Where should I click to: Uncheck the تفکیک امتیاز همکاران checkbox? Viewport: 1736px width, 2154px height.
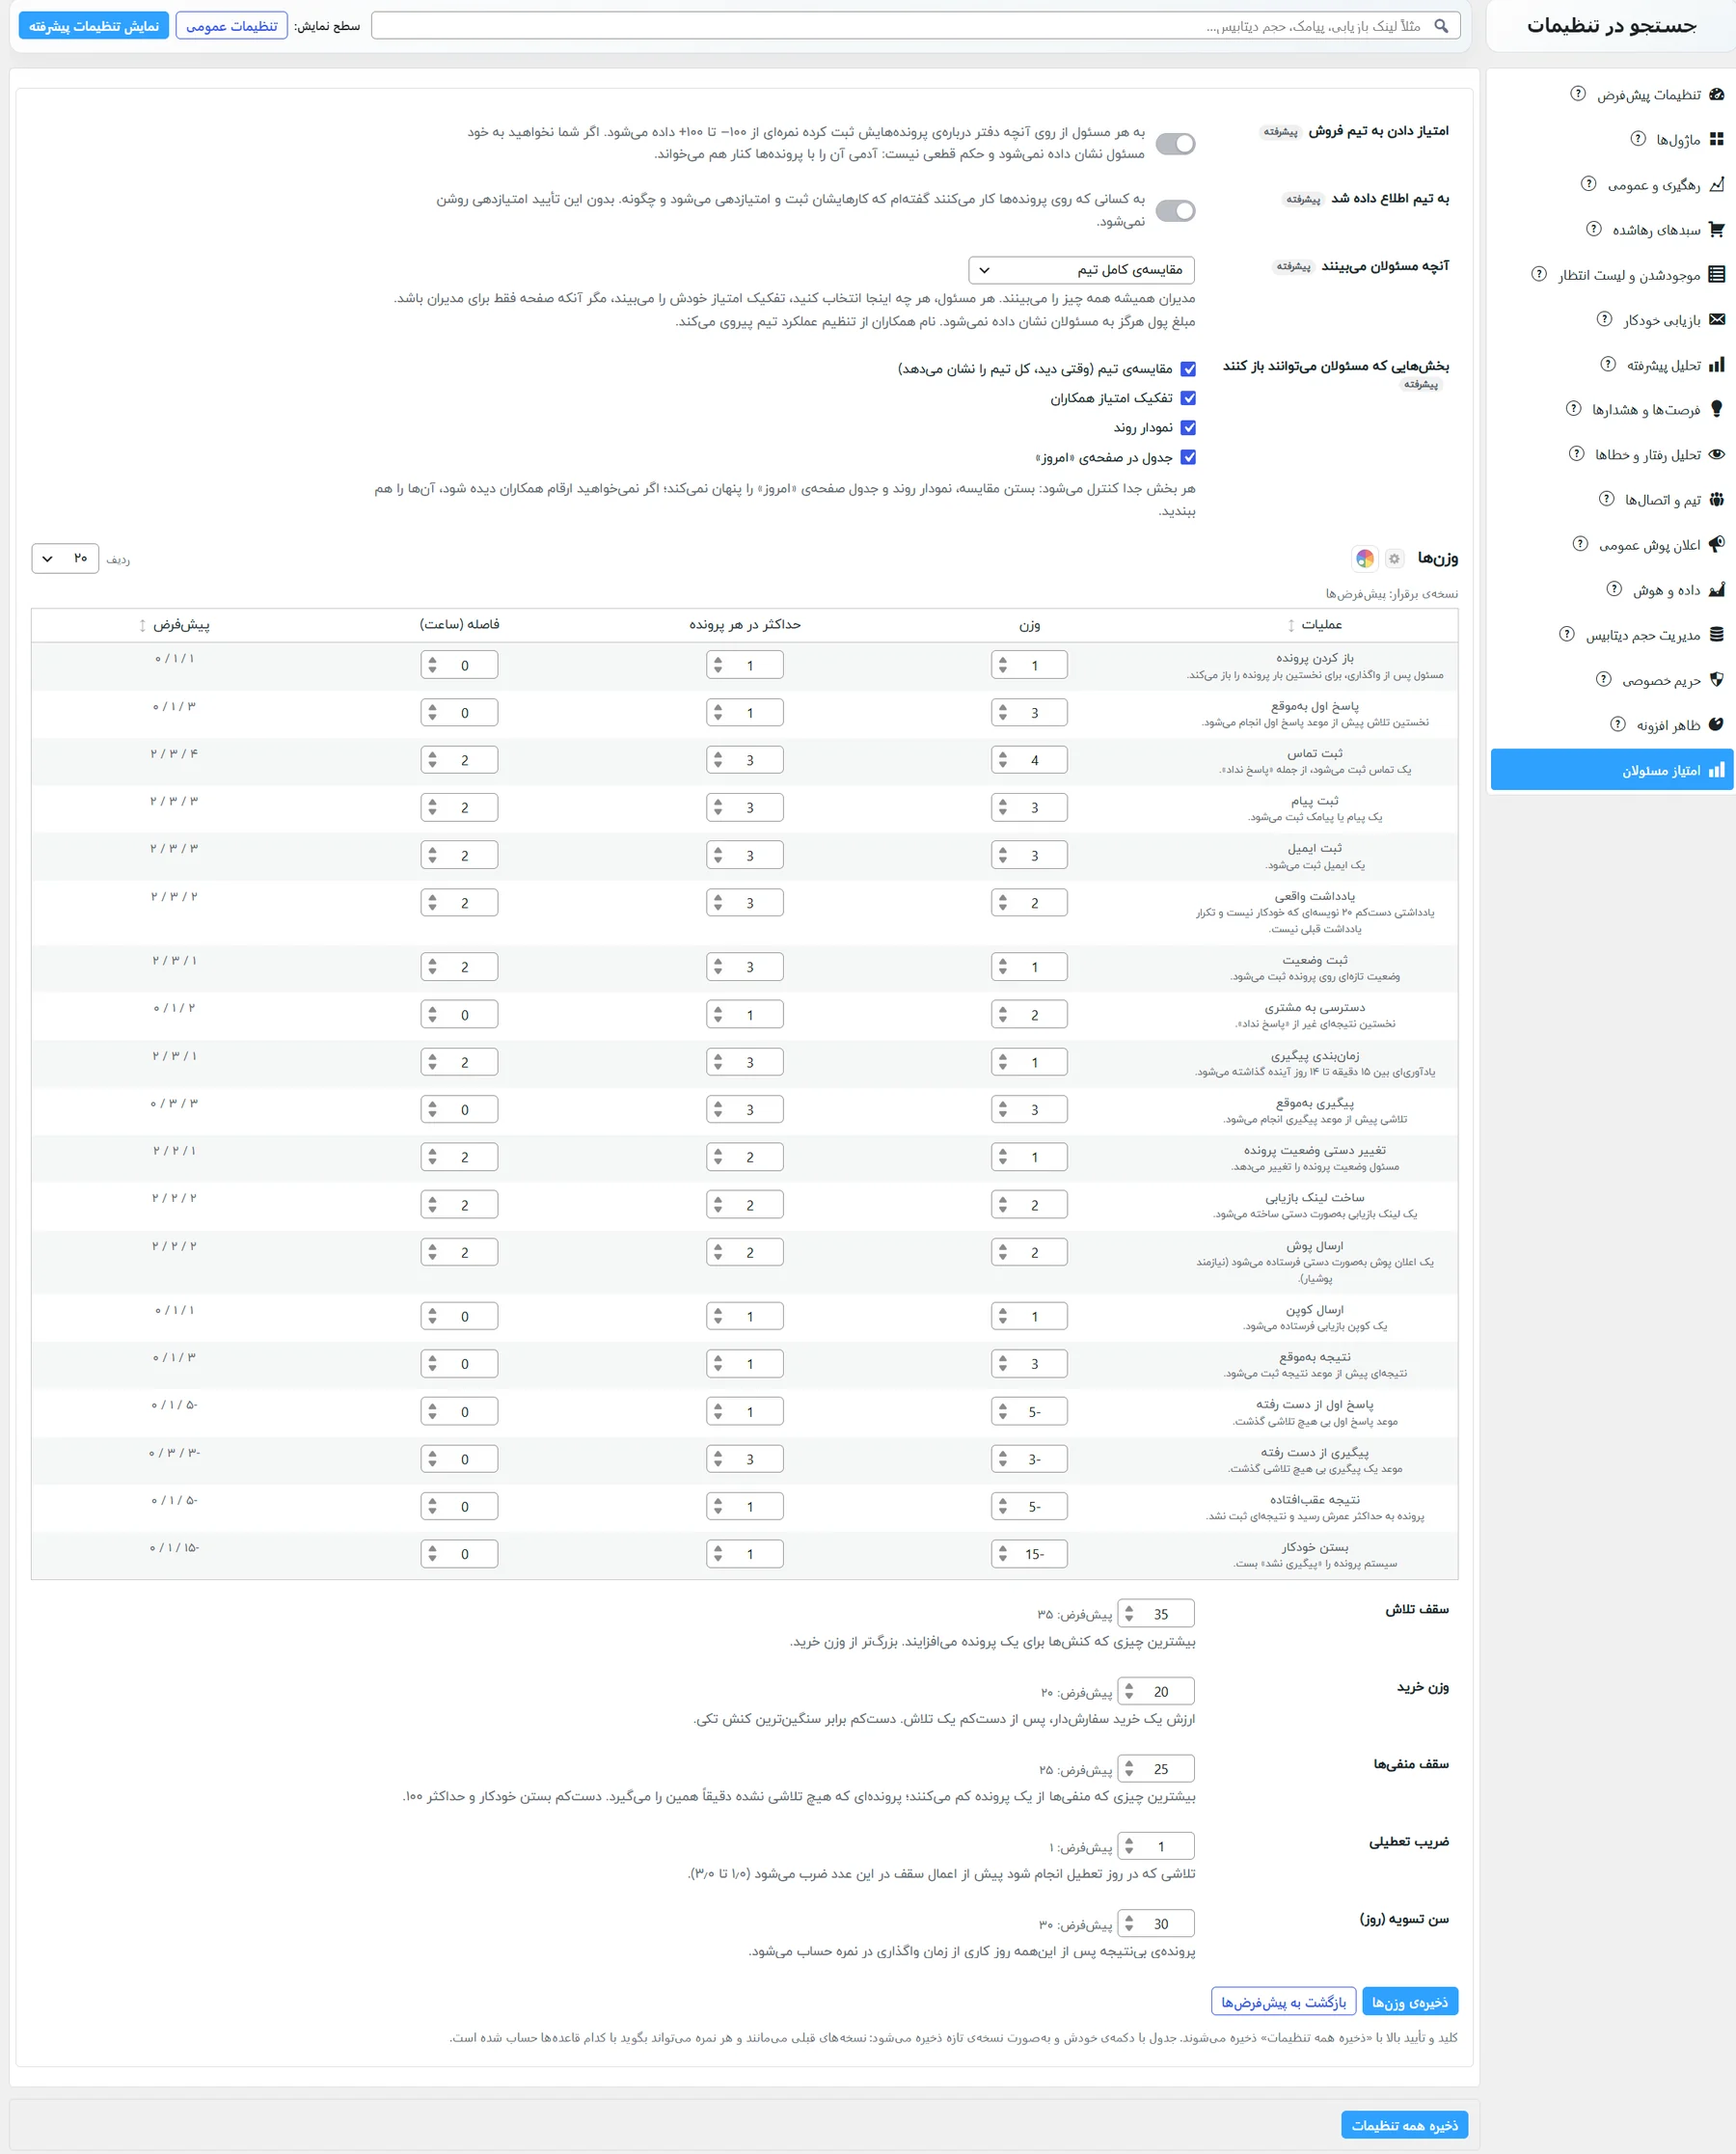[x=1188, y=398]
